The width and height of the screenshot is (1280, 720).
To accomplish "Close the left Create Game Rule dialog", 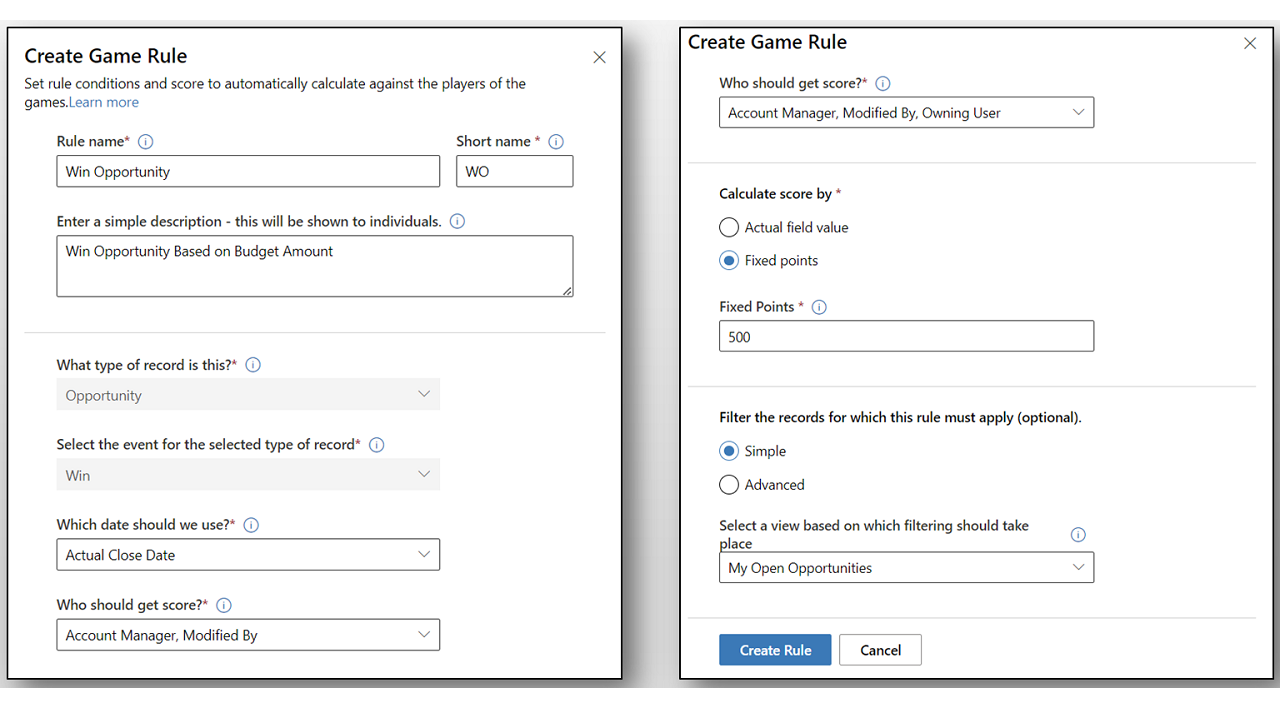I will tap(599, 58).
